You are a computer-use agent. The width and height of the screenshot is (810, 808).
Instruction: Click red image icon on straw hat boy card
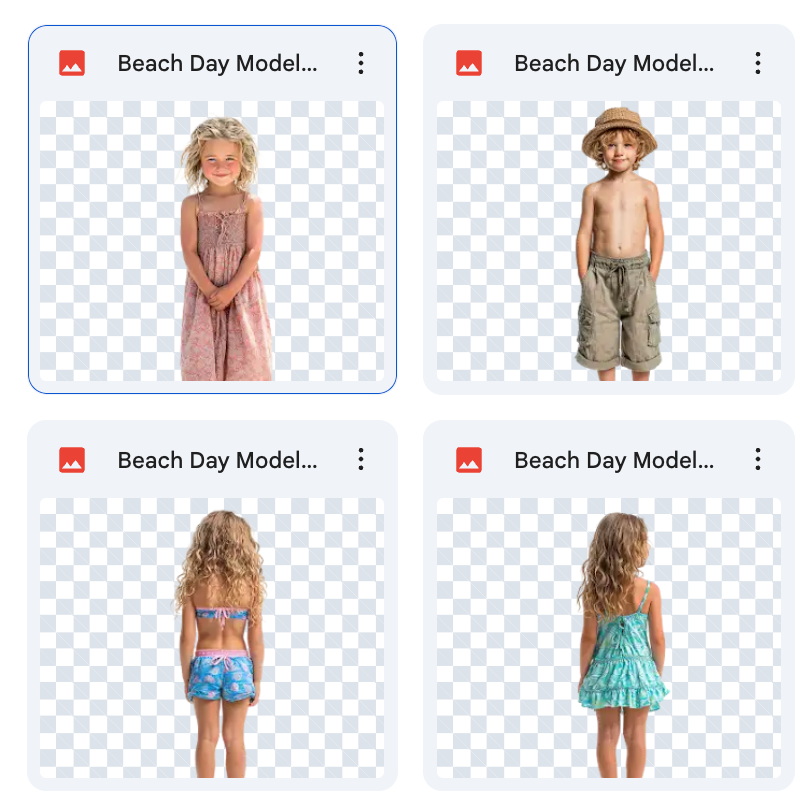point(469,63)
